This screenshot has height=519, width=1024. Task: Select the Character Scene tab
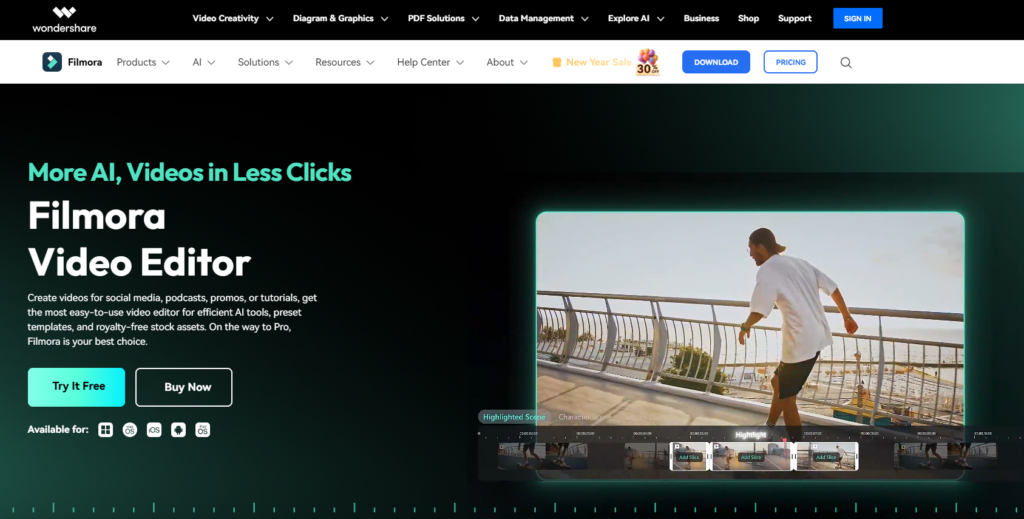[x=584, y=417]
